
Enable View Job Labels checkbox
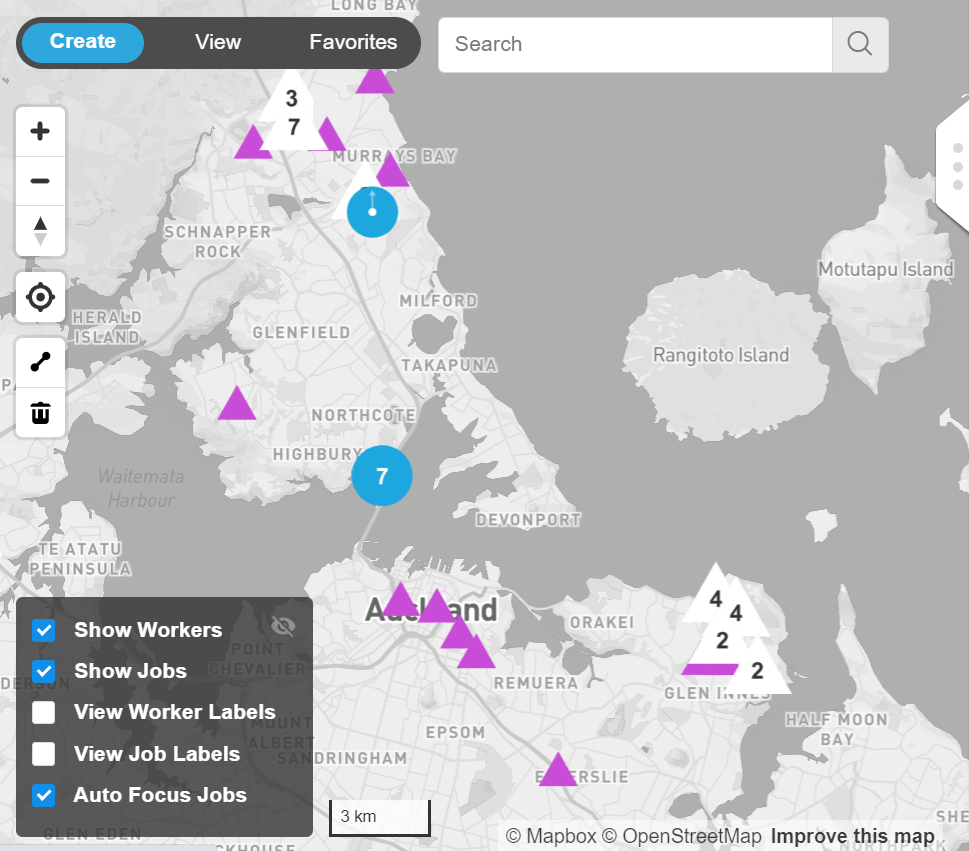point(44,754)
